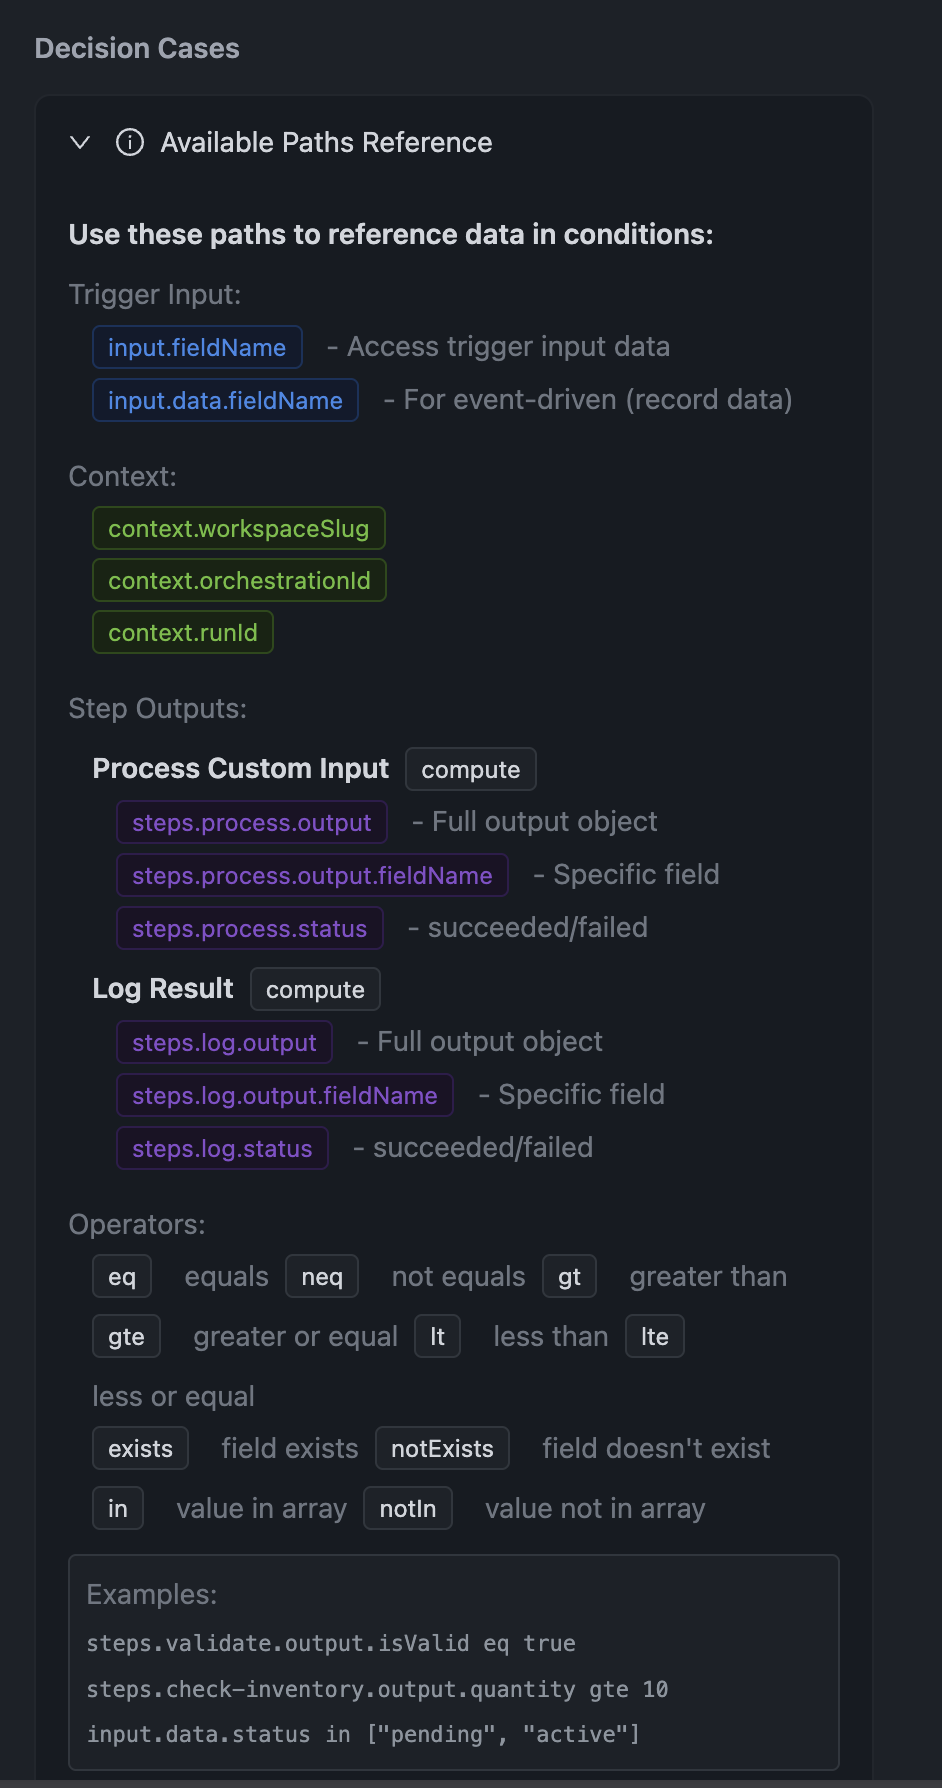Click the input.data.fieldName path chip
Viewport: 942px width, 1788px height.
[225, 401]
